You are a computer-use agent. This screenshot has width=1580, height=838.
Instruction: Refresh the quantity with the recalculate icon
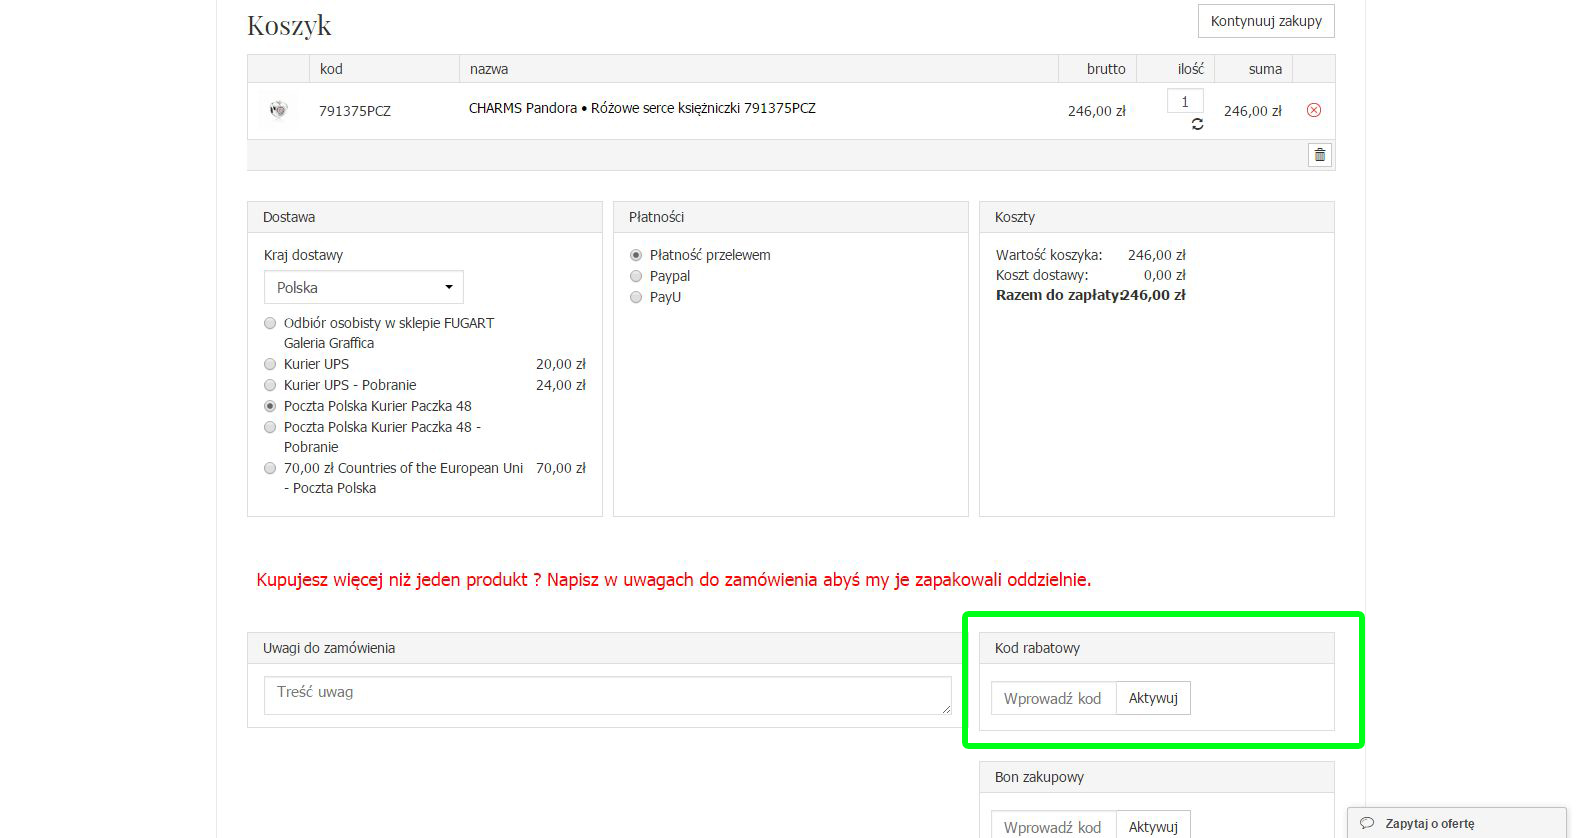pyautogui.click(x=1197, y=124)
